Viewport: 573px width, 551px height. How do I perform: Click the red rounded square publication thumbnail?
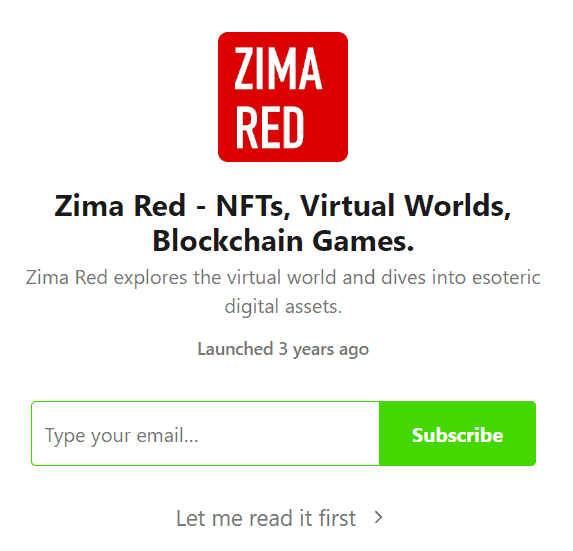283,97
